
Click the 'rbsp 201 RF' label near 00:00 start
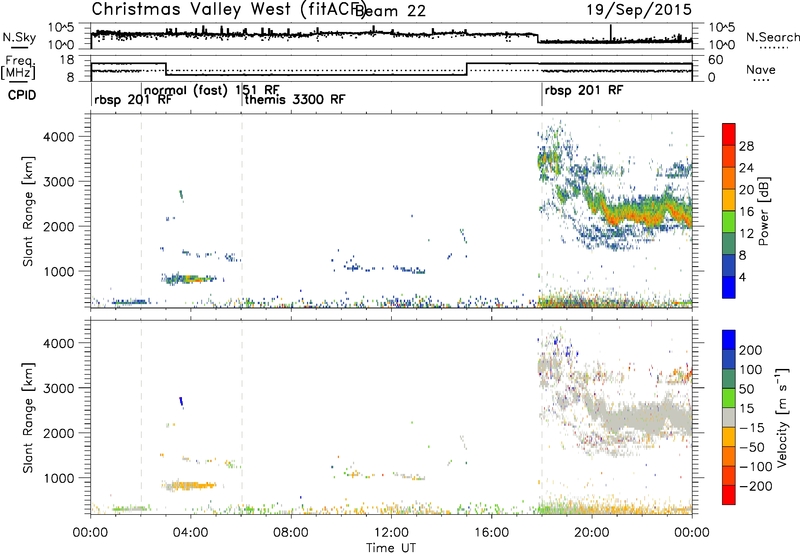(133, 99)
